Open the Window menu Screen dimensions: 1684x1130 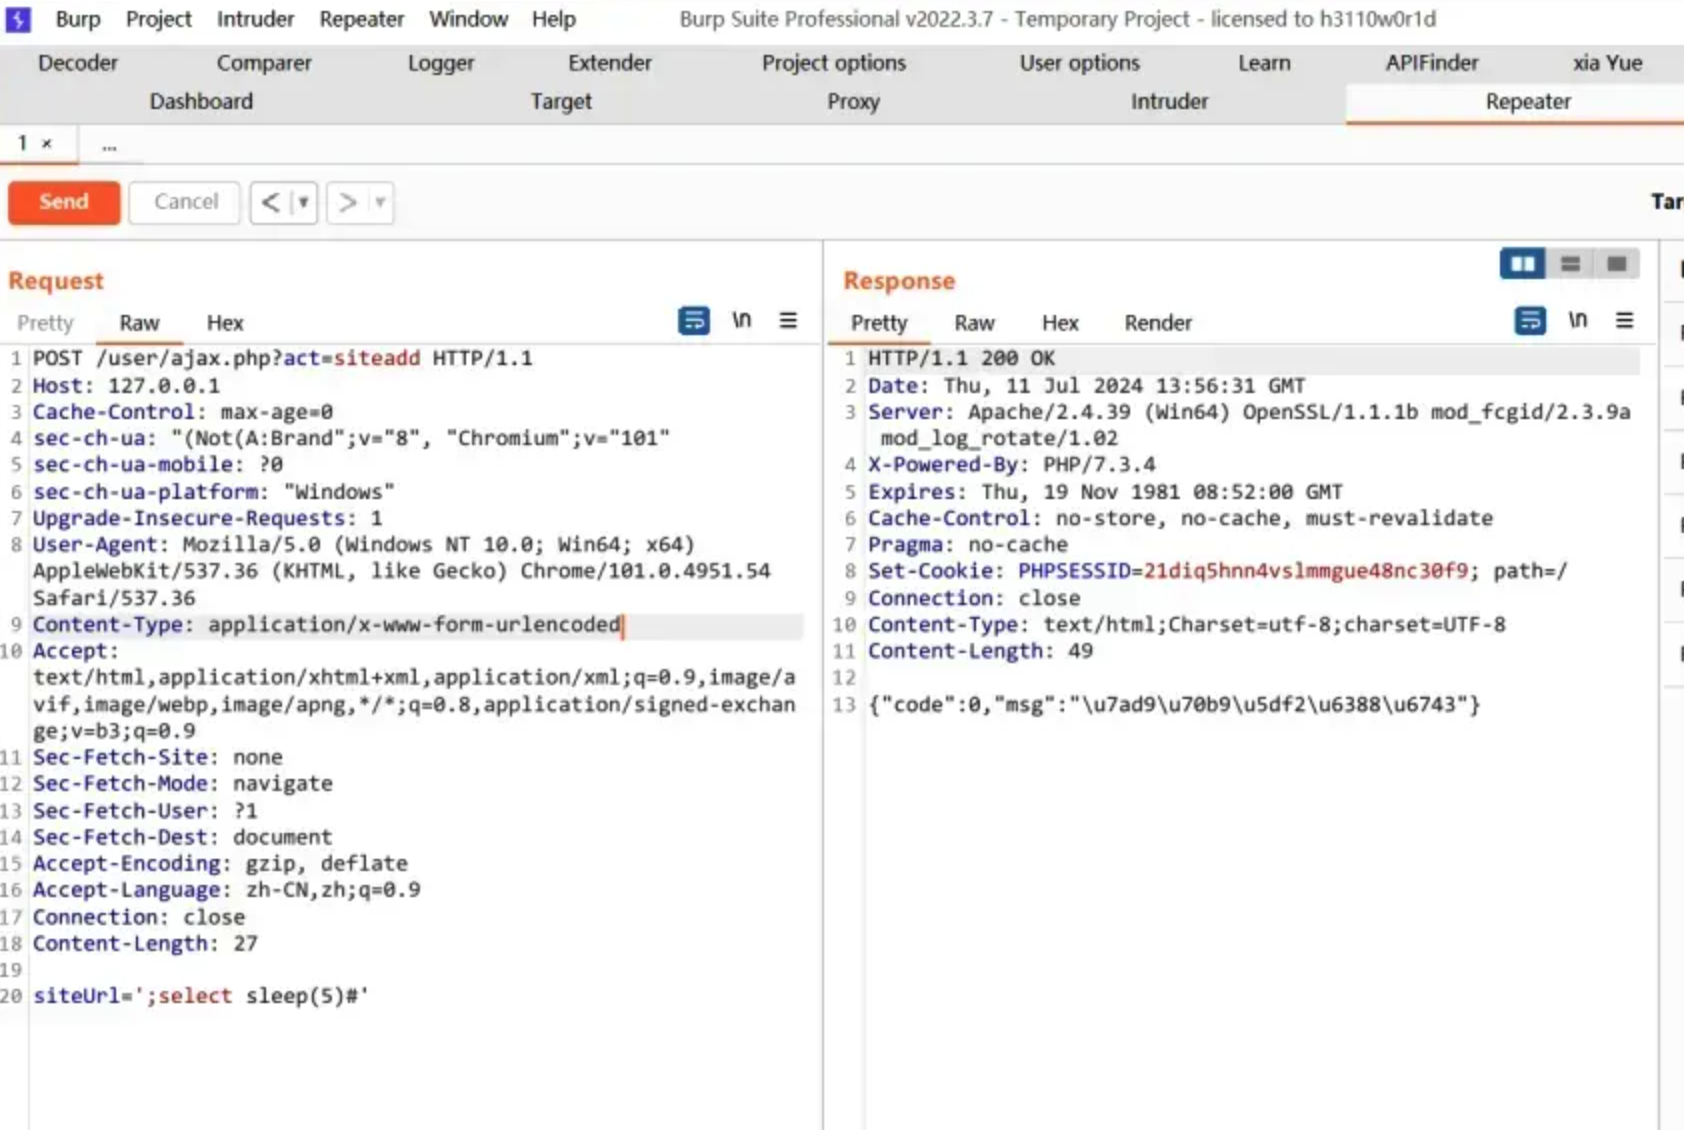click(468, 19)
